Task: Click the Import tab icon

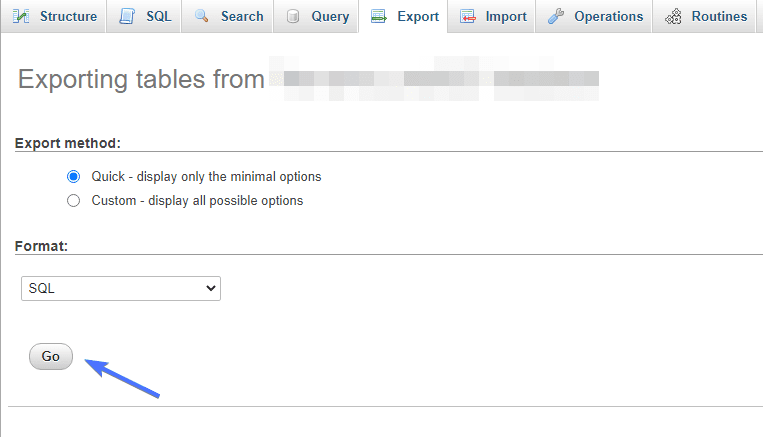Action: pyautogui.click(x=468, y=17)
